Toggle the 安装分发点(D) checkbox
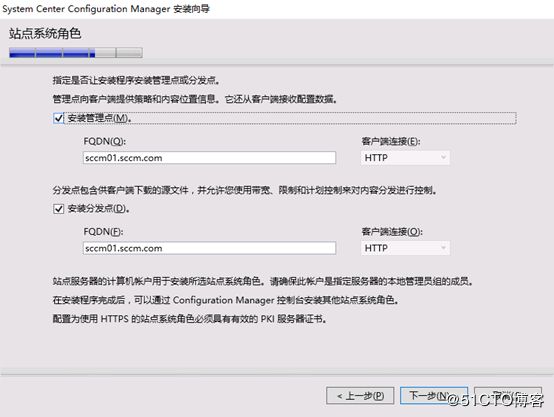 59,209
